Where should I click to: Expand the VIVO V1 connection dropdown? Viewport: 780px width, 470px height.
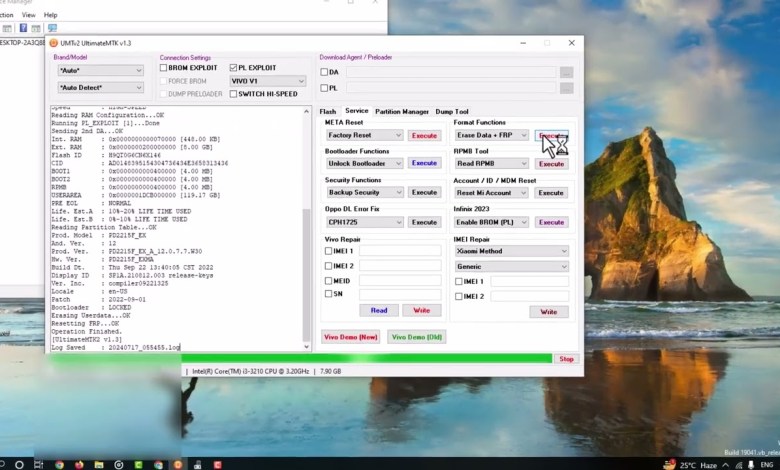[x=300, y=81]
